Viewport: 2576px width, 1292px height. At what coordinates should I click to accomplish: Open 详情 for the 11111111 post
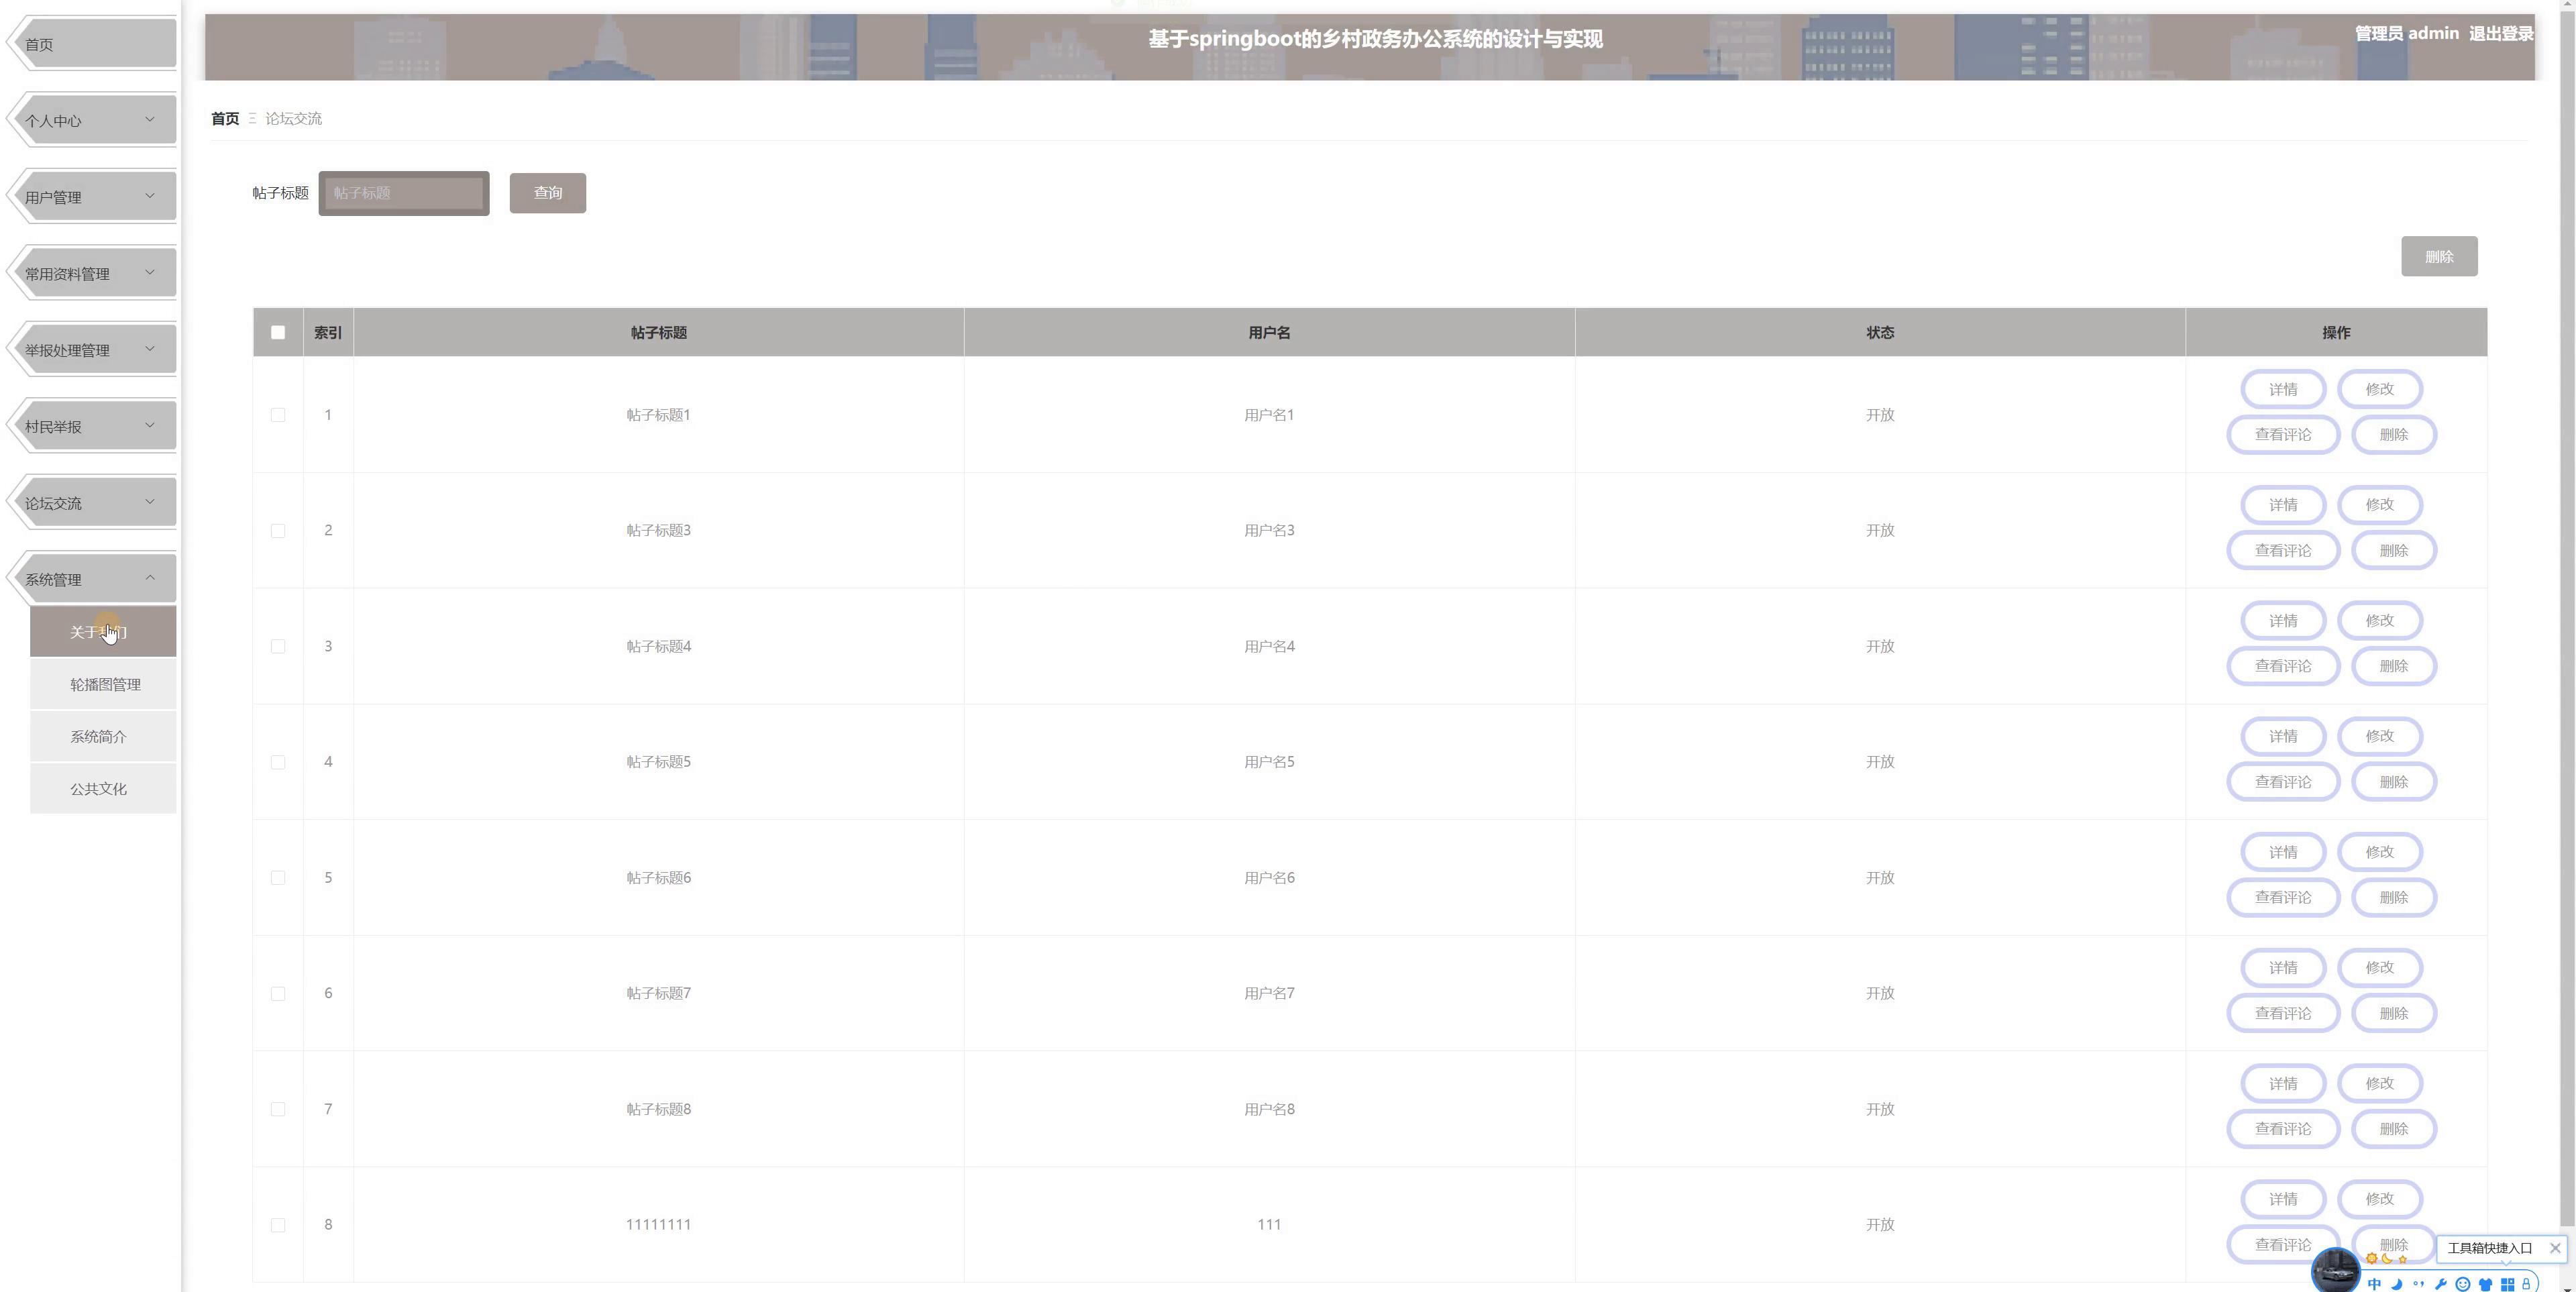(x=2283, y=1199)
